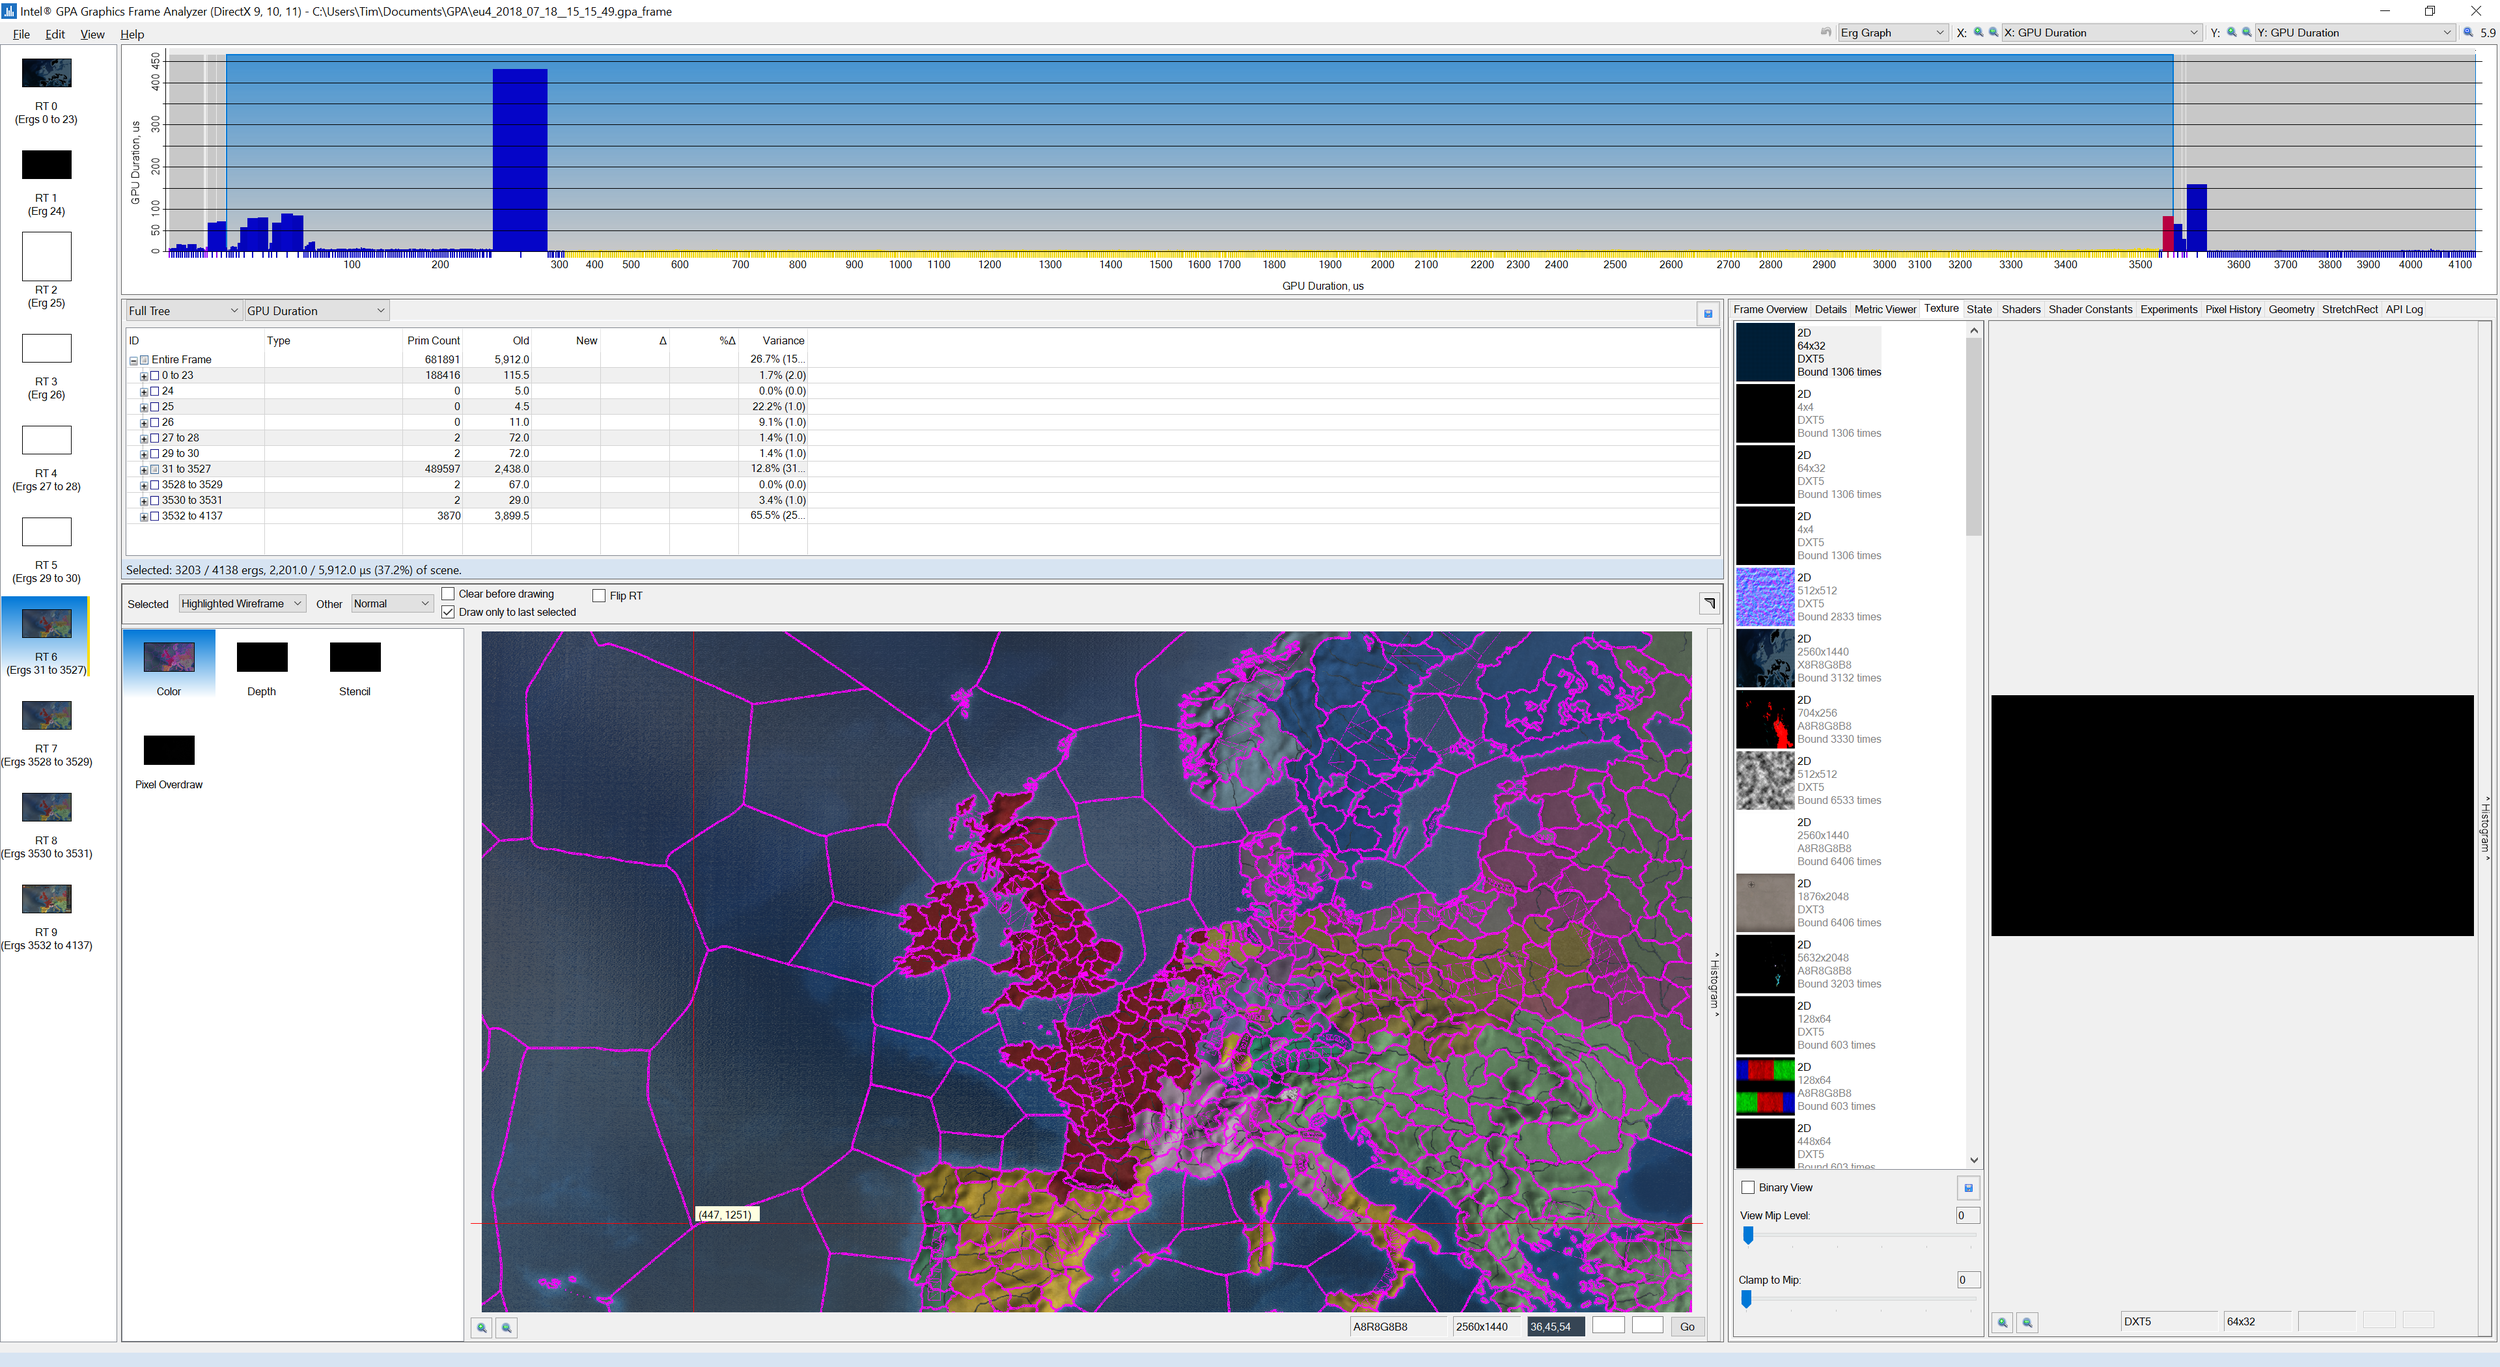Image resolution: width=2500 pixels, height=1367 pixels.
Task: Expand the 3530 to 3531 tree node
Action: (x=143, y=501)
